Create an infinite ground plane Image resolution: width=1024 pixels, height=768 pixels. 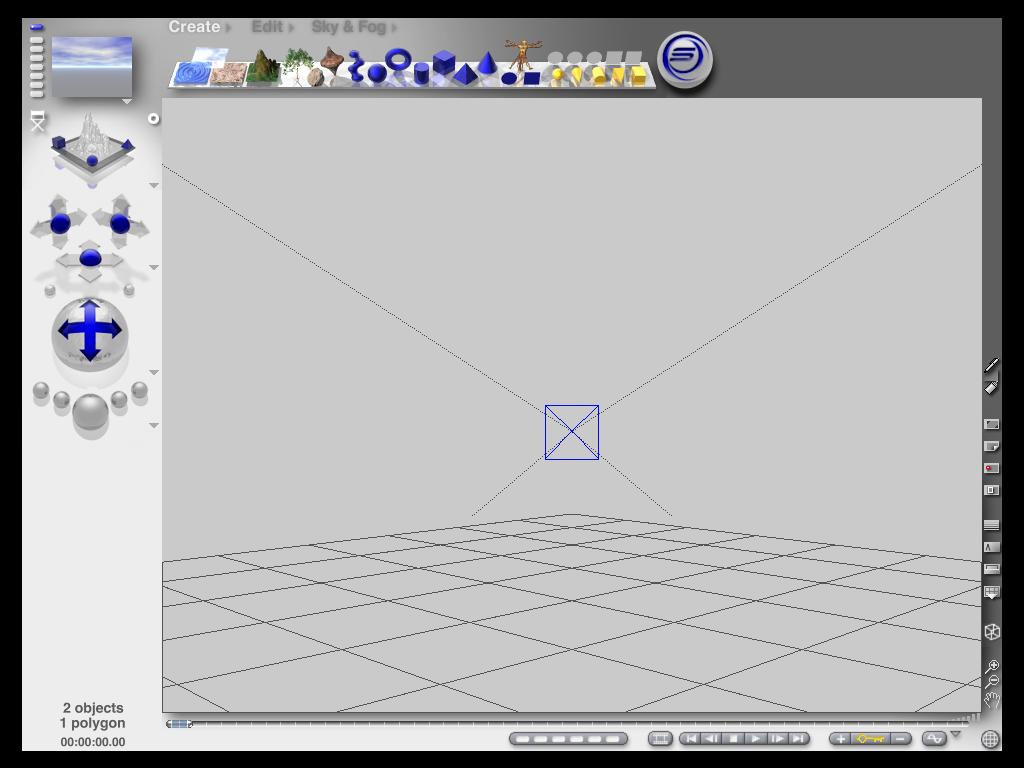click(228, 74)
